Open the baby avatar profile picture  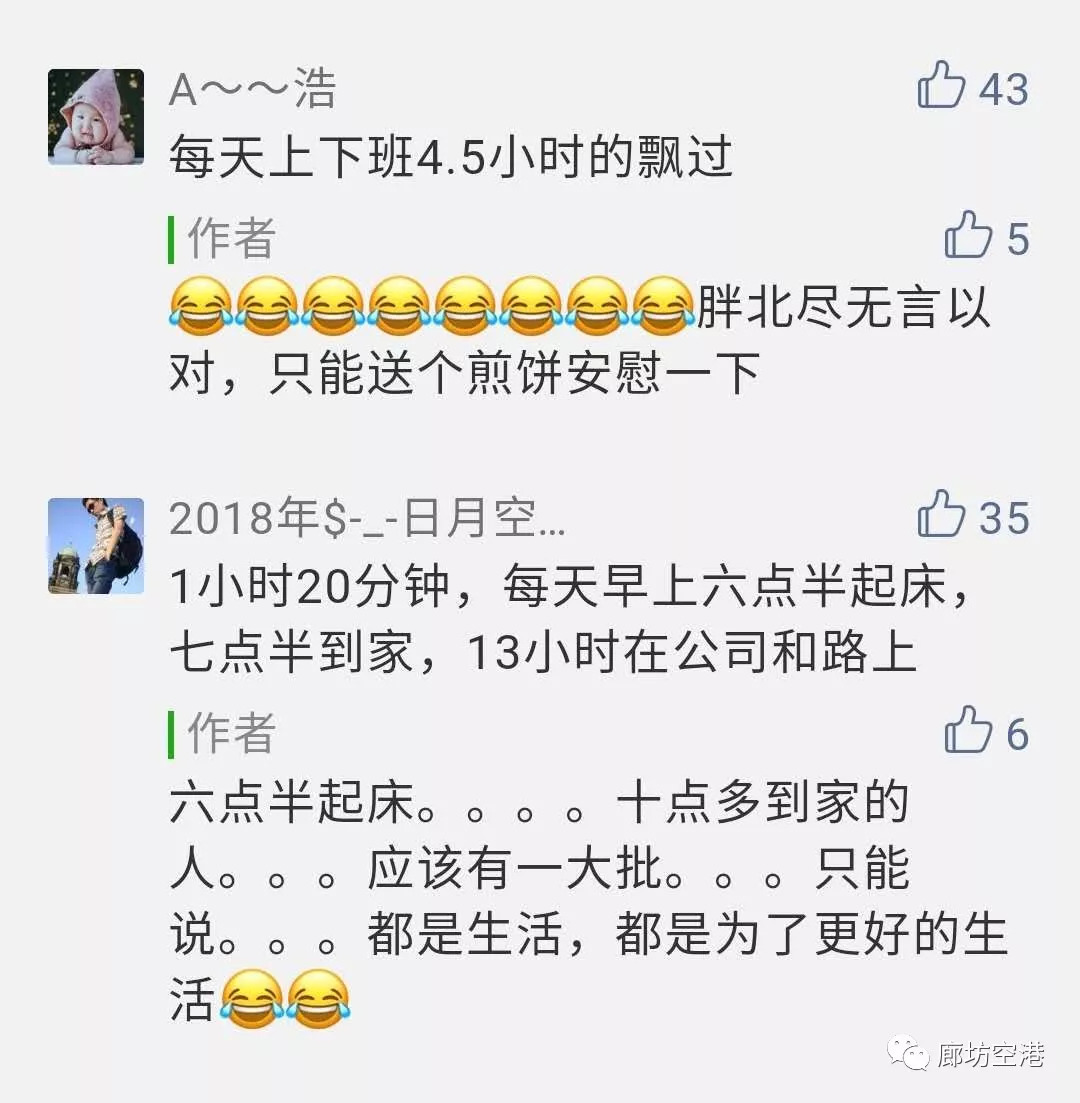96,117
